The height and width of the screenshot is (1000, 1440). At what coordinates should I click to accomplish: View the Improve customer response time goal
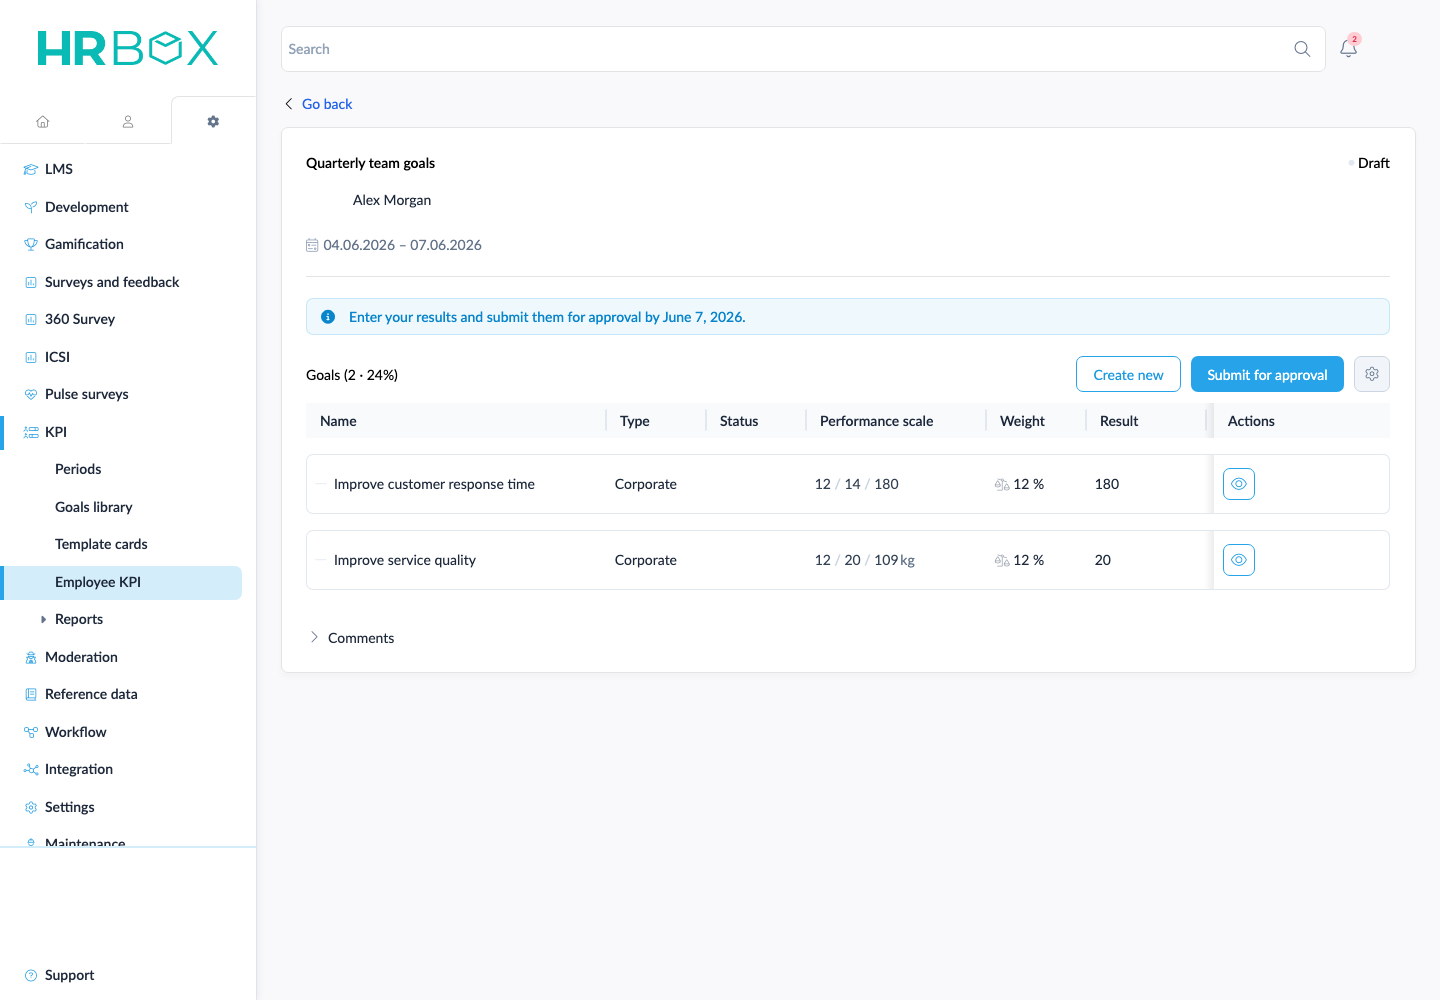1239,484
